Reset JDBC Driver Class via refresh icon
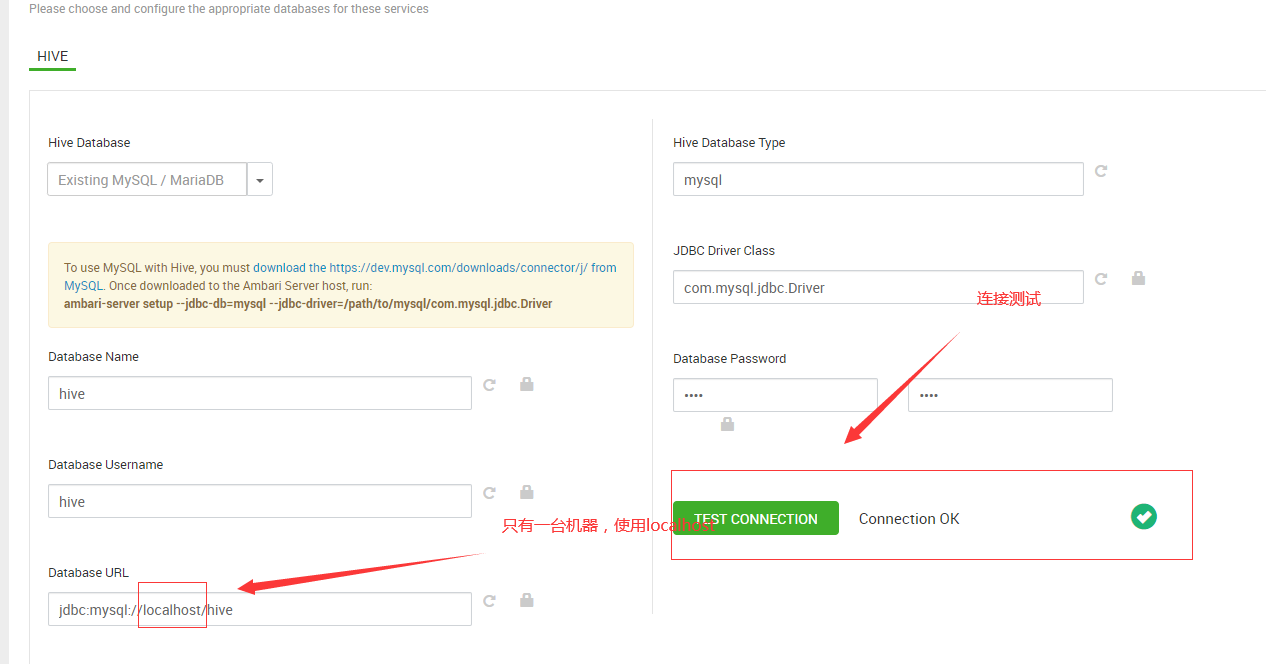 1101,279
